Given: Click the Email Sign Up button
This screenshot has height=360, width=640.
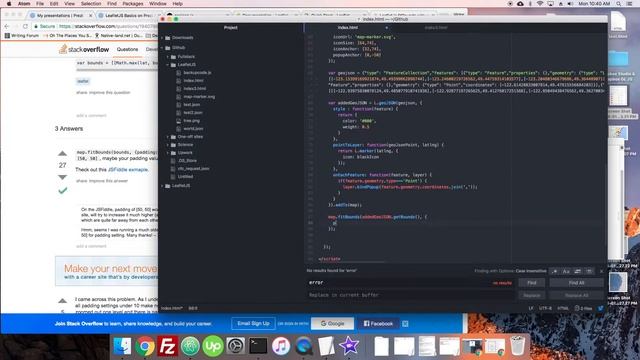Looking at the screenshot, I should pos(253,324).
